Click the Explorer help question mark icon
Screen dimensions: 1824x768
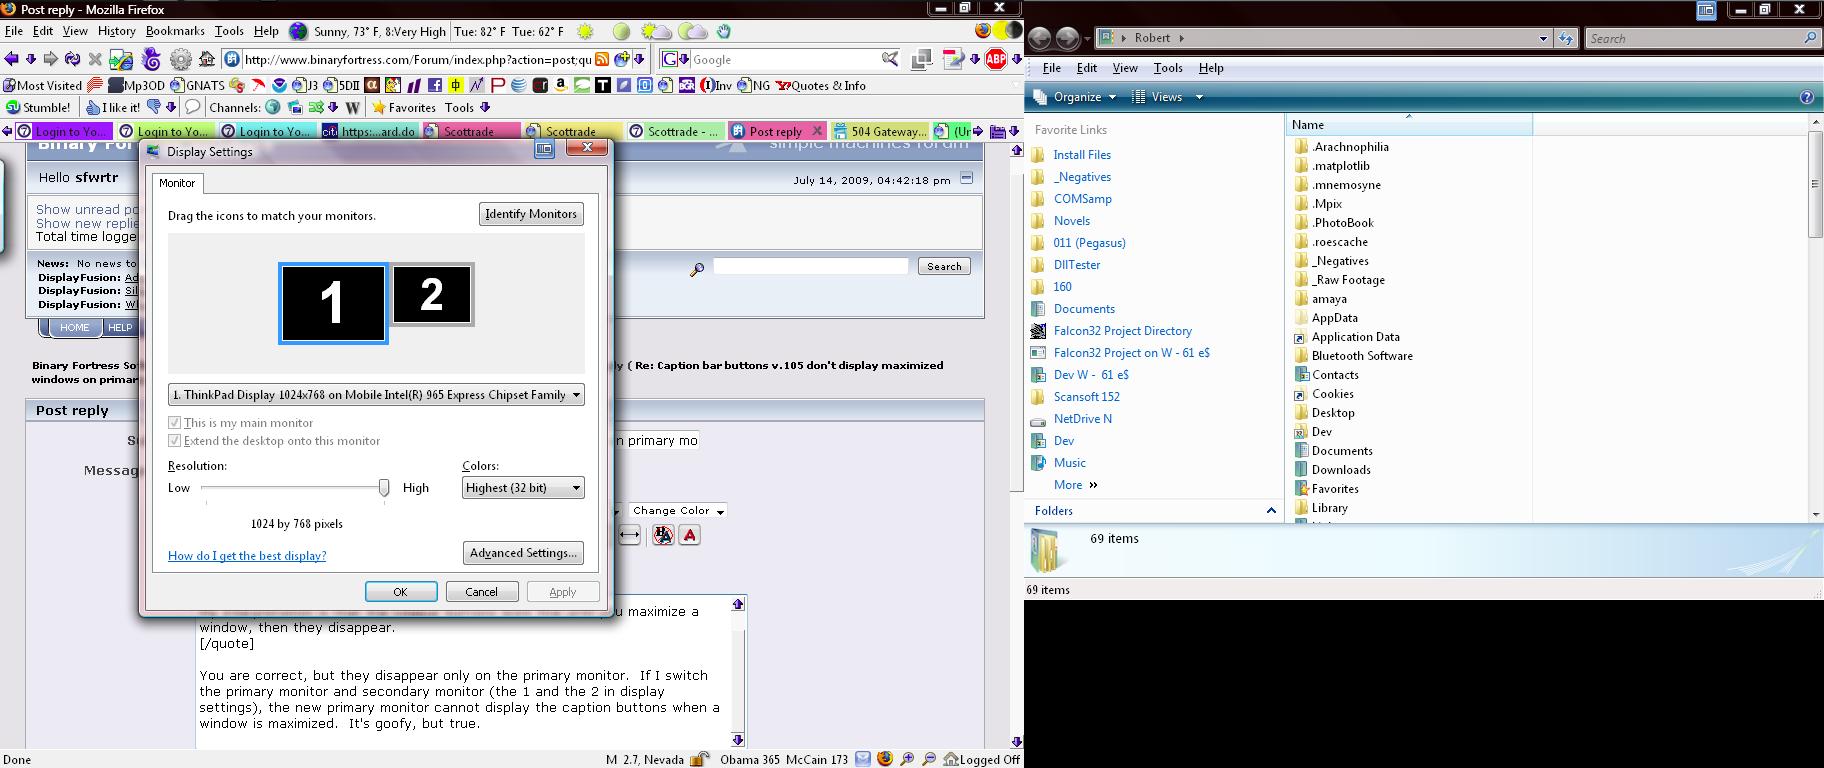coord(1806,97)
